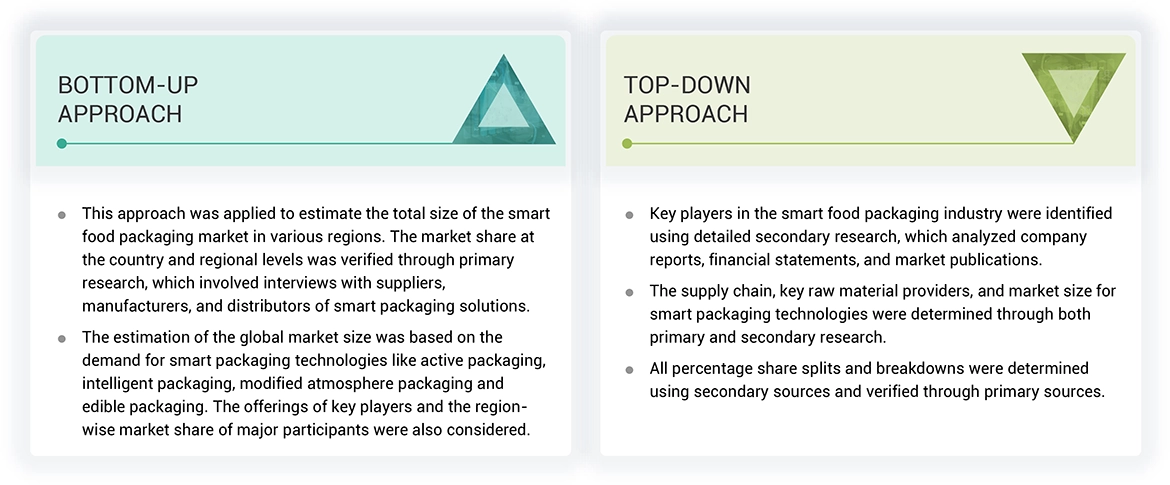
Task: Click the paragraph about primary research interviews
Action: (x=315, y=260)
